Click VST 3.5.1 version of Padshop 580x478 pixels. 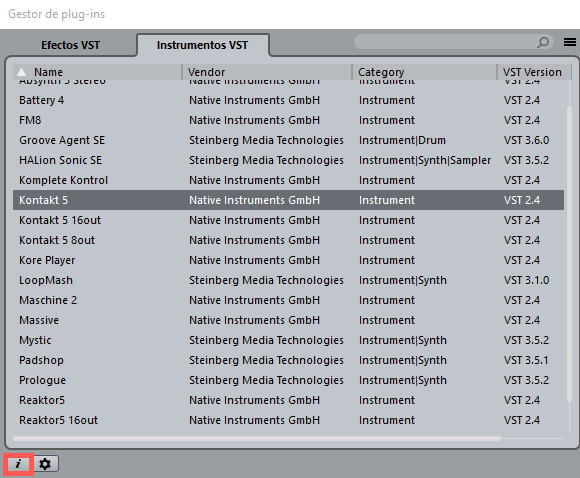pyautogui.click(x=526, y=360)
